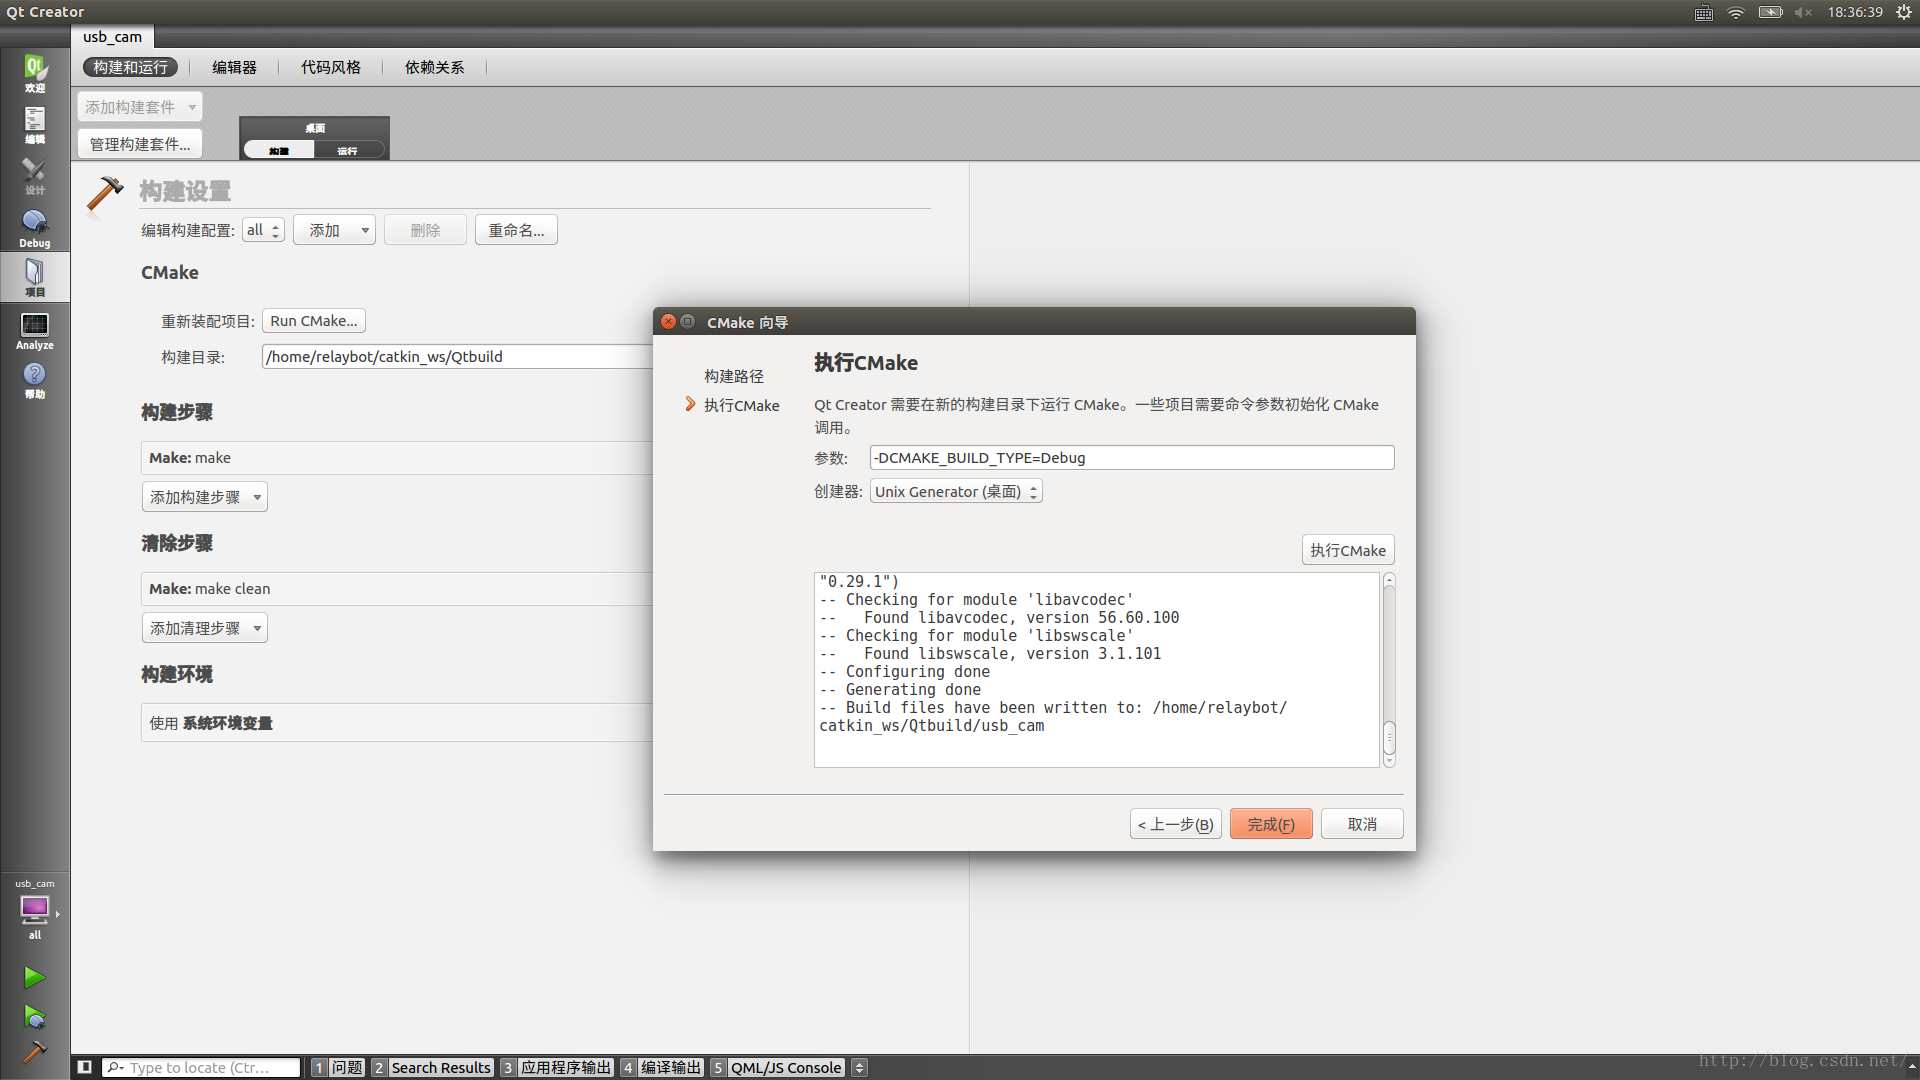Switch to the 构建和运行 tab
1920x1080 pixels.
coord(130,67)
